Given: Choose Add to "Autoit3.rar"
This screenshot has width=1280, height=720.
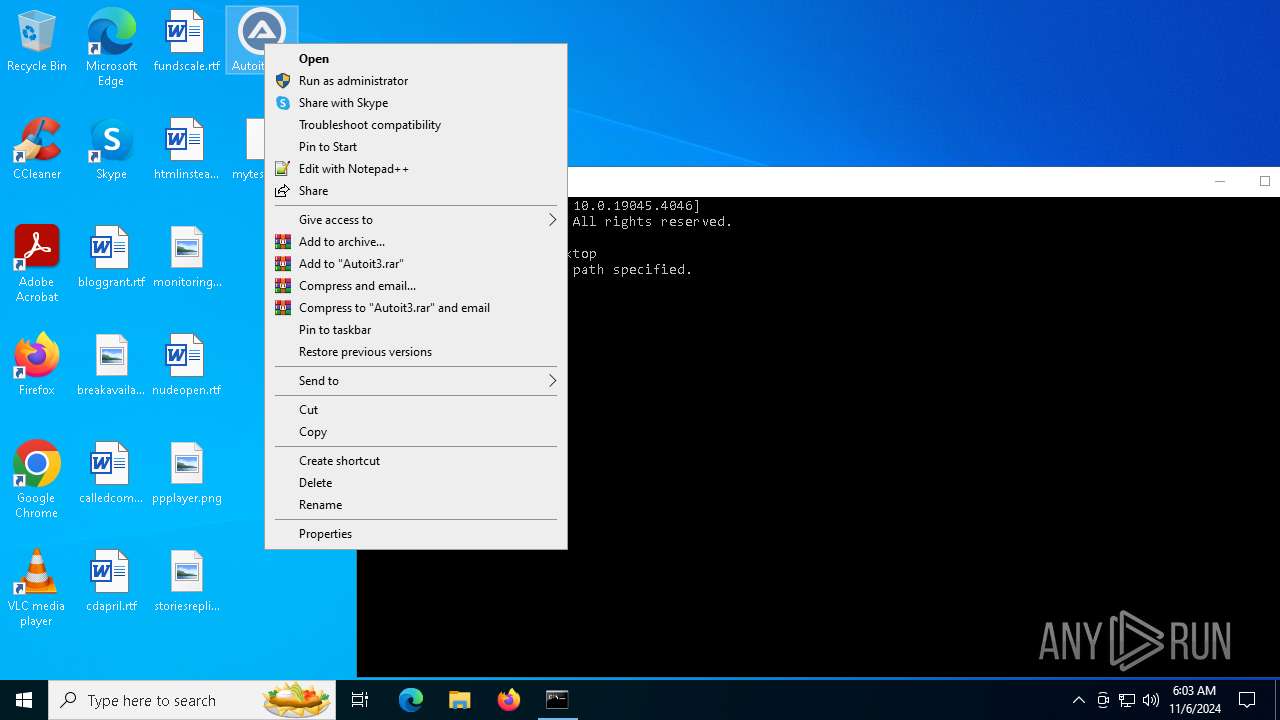Looking at the screenshot, I should click(416, 264).
